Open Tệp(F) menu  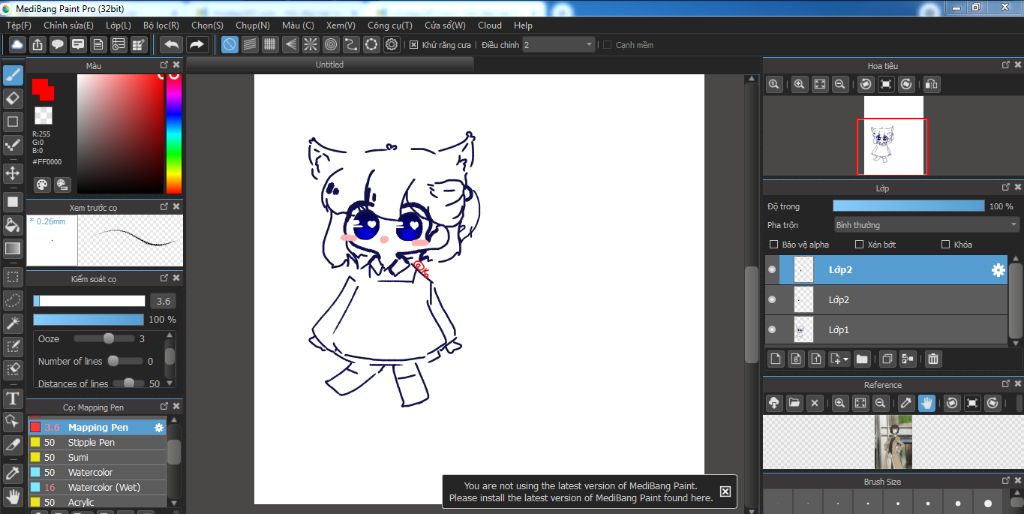pyautogui.click(x=19, y=25)
